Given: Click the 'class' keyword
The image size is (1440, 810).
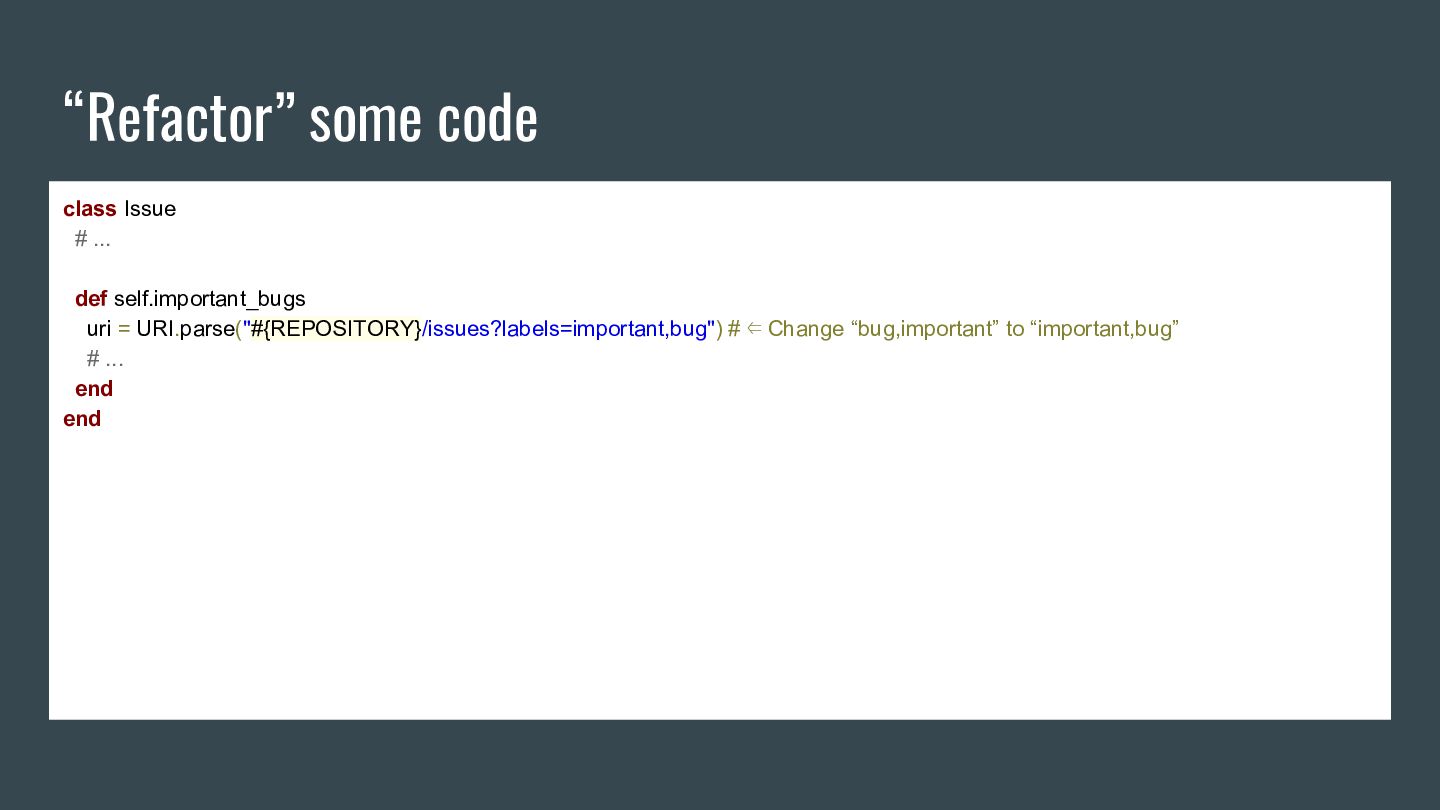Looking at the screenshot, I should 90,209.
